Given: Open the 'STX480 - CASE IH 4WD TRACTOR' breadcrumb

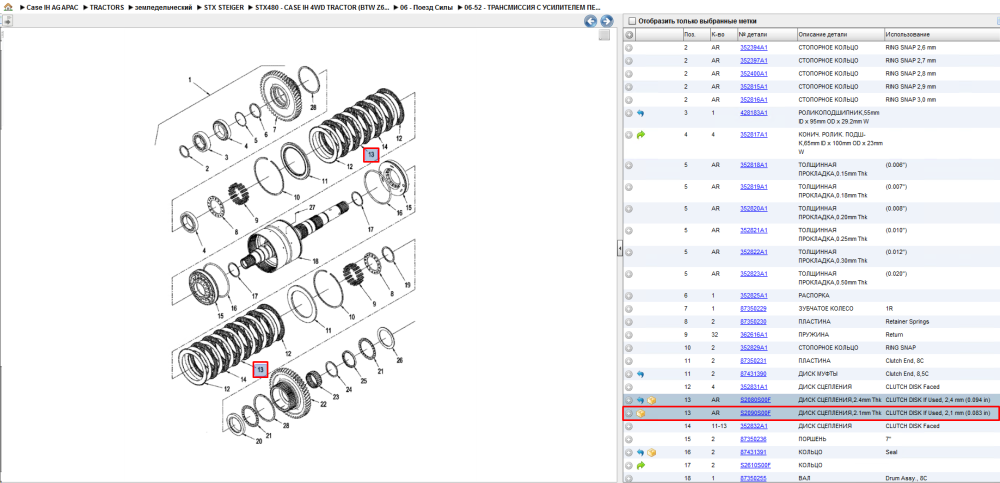Looking at the screenshot, I should (322, 8).
